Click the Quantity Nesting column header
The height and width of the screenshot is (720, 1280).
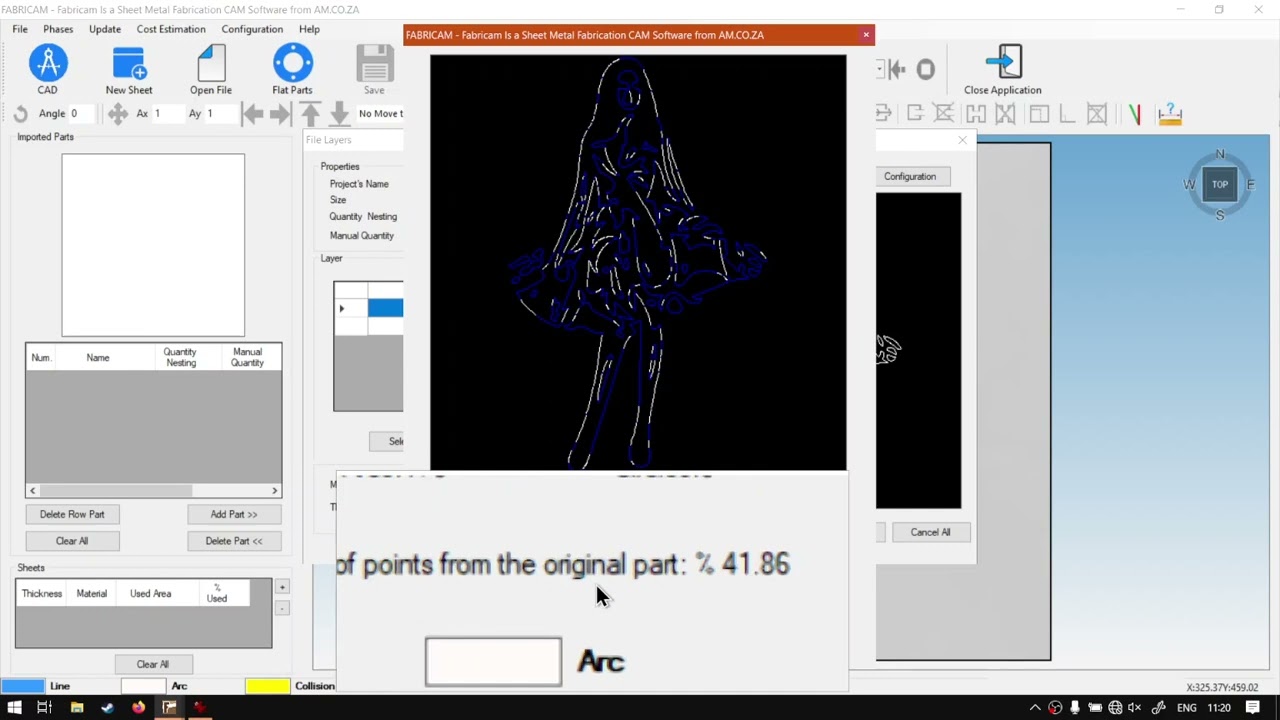[x=180, y=357]
